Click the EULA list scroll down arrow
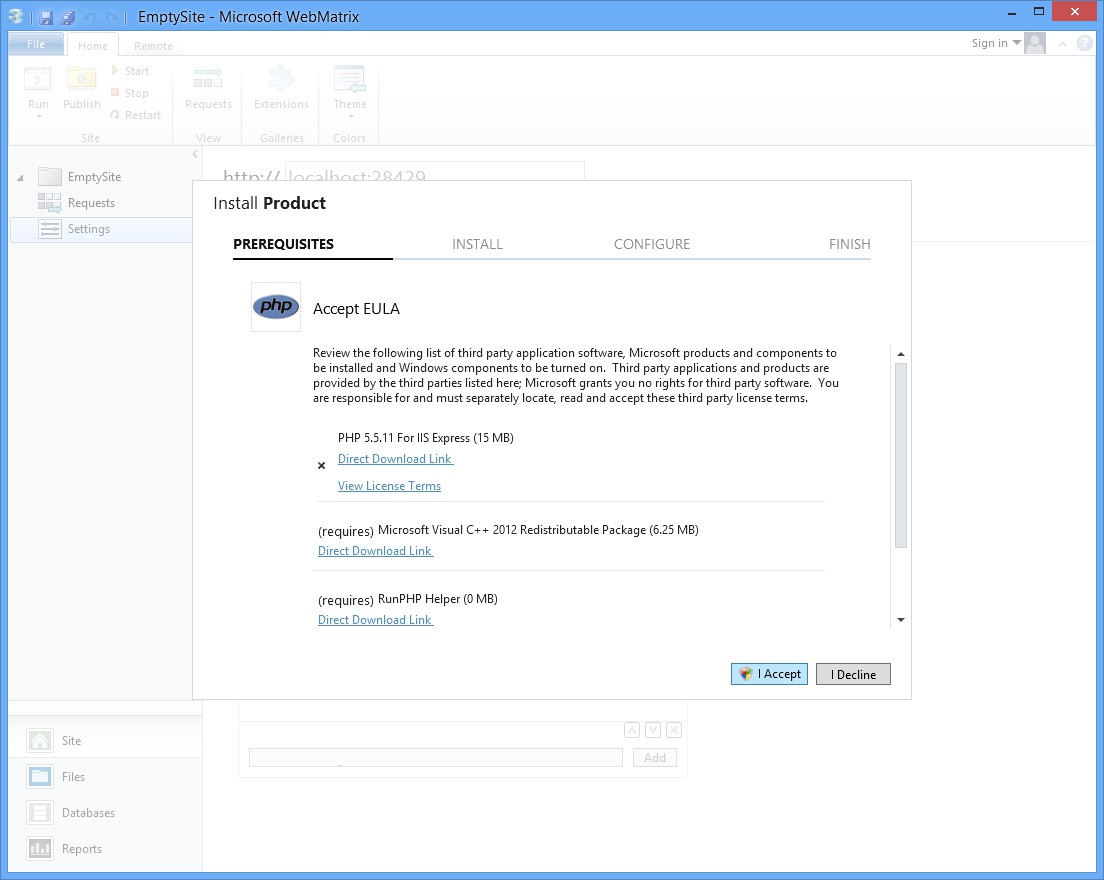Image resolution: width=1104 pixels, height=880 pixels. pos(901,620)
